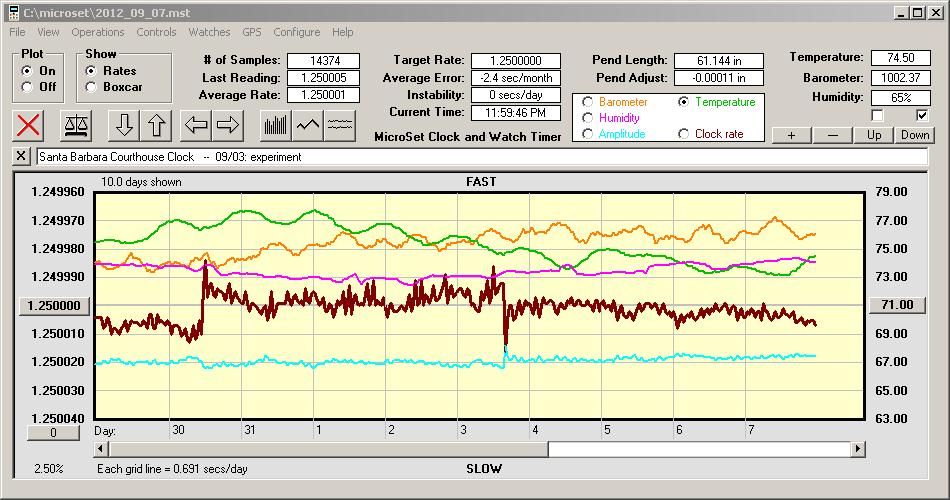The image size is (950, 500).
Task: Tick the unchecked box under Humidity
Action: tap(877, 115)
